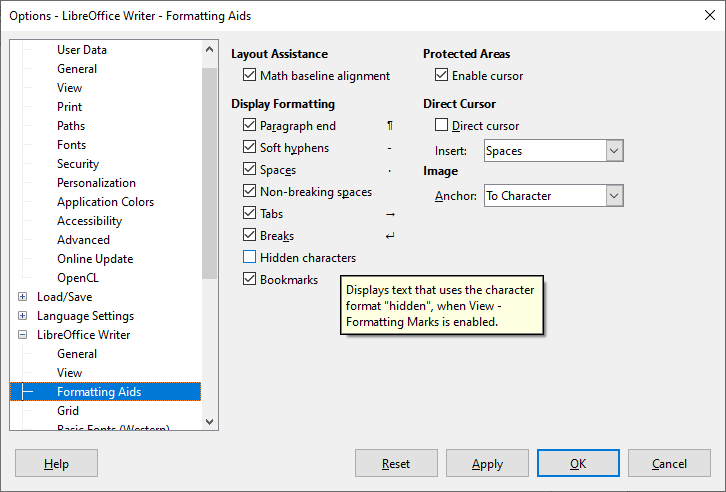Click the Help button
The image size is (726, 492).
tap(56, 463)
